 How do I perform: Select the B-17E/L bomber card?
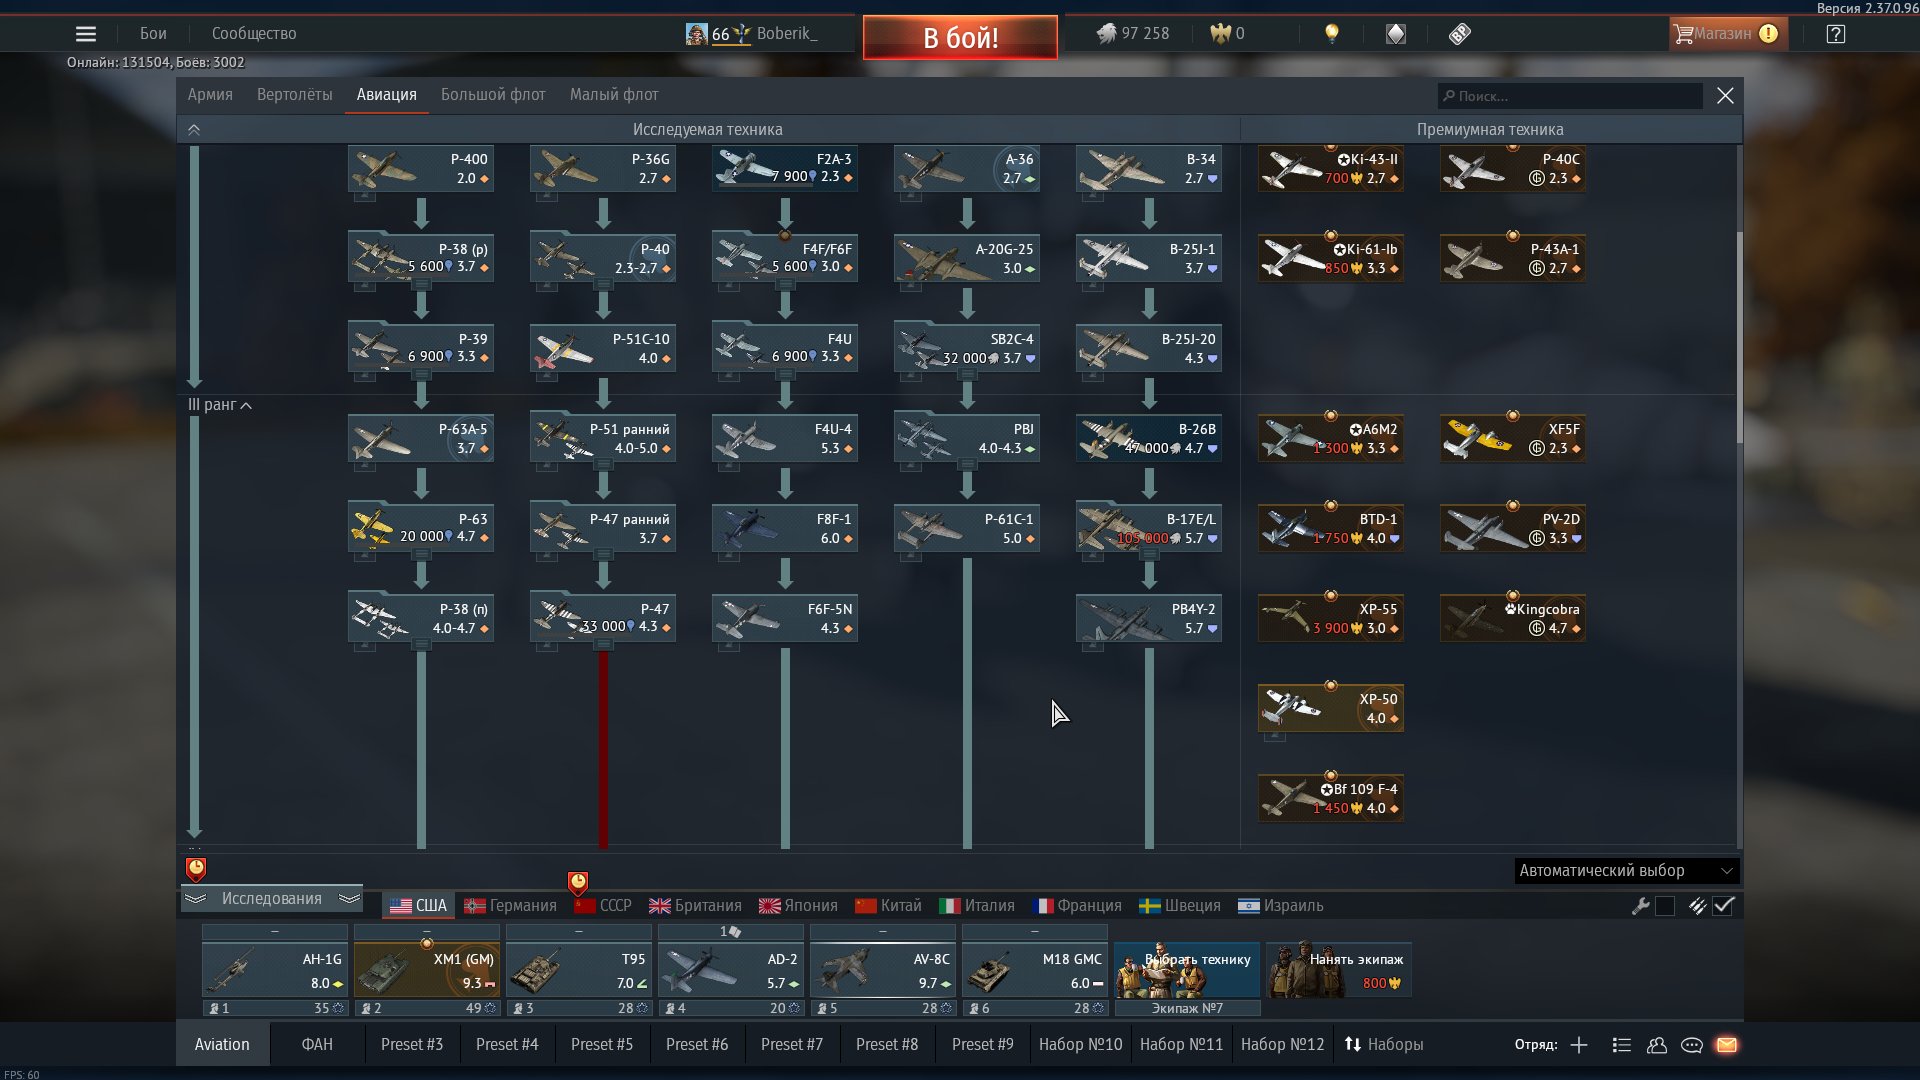click(1149, 528)
